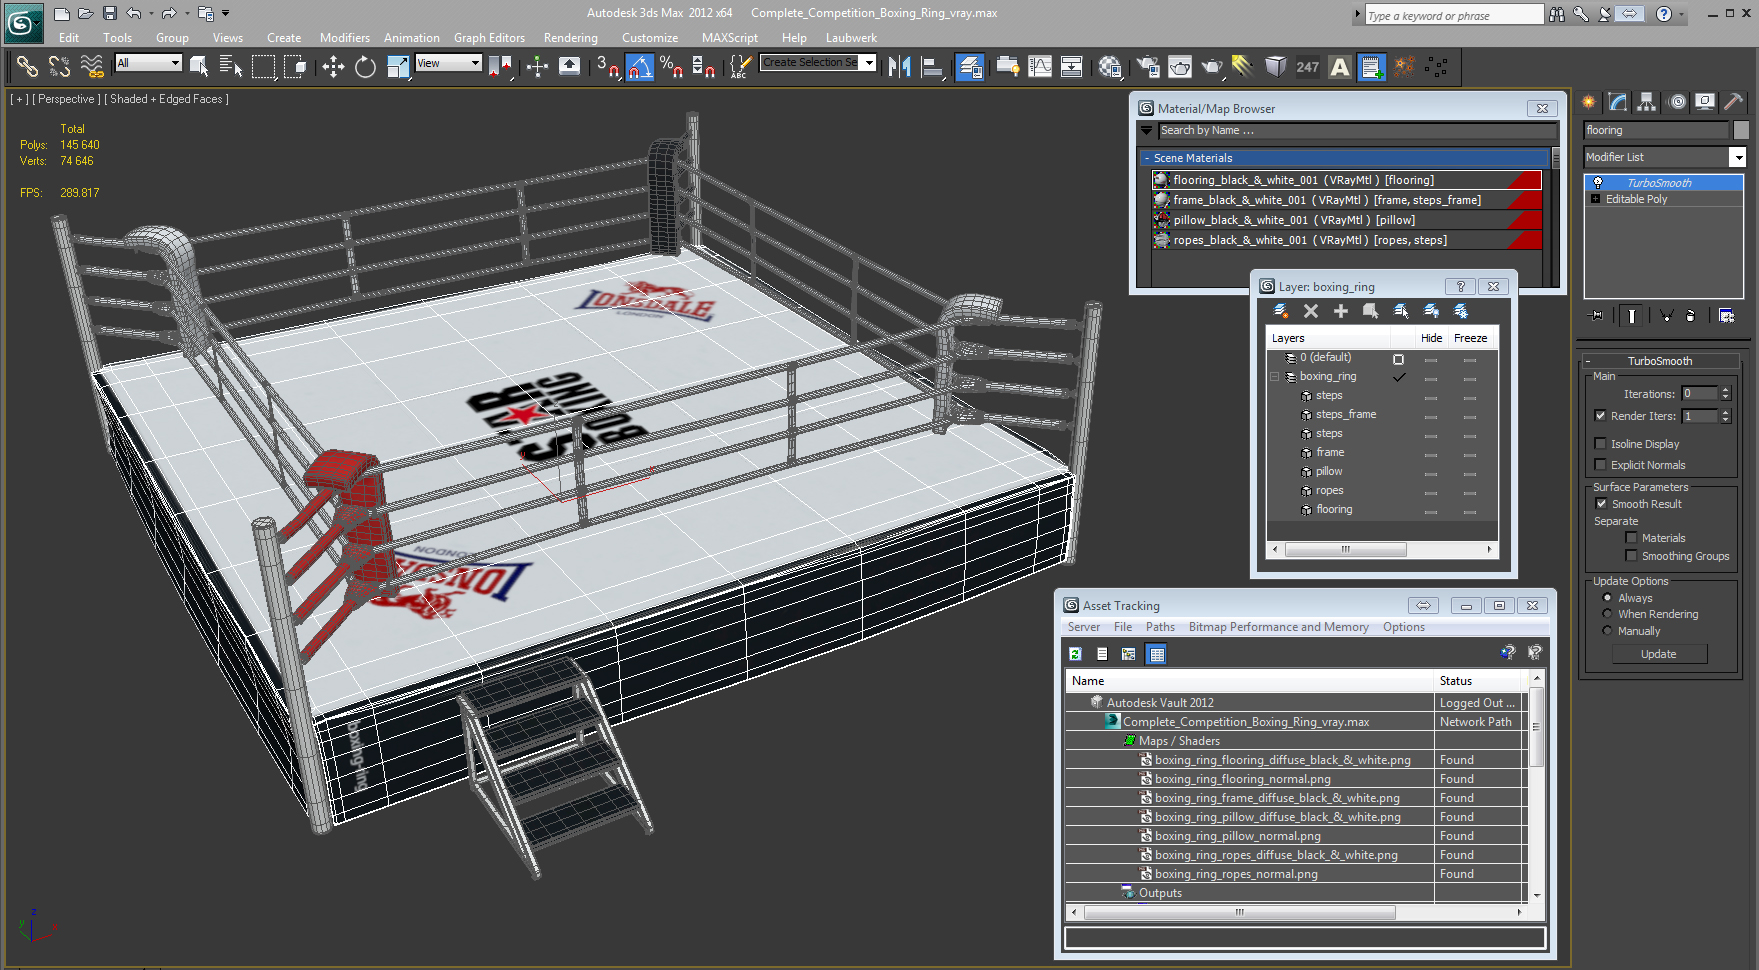Toggle the Spinner Snap icon

pyautogui.click(x=704, y=67)
